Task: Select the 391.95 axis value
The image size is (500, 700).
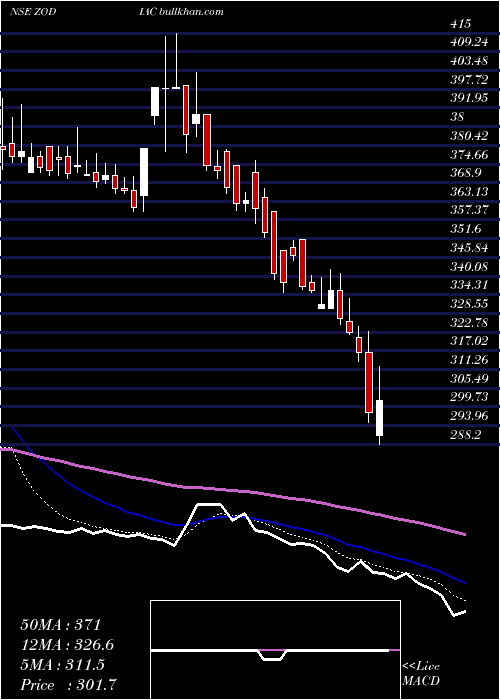Action: [468, 99]
